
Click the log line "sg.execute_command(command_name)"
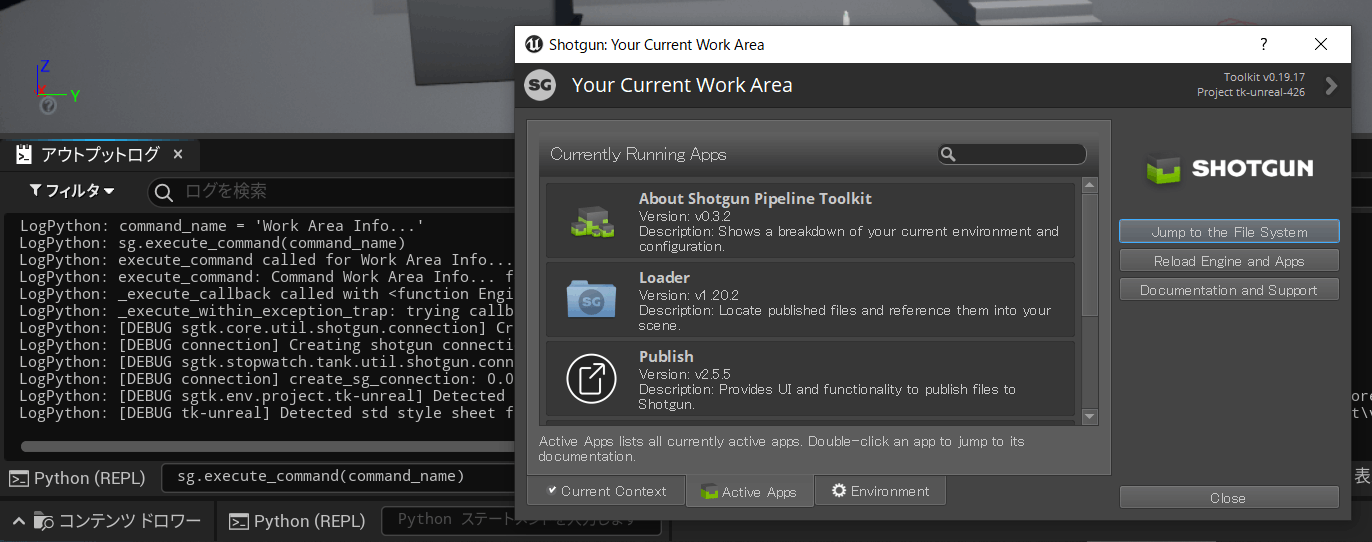(x=262, y=243)
